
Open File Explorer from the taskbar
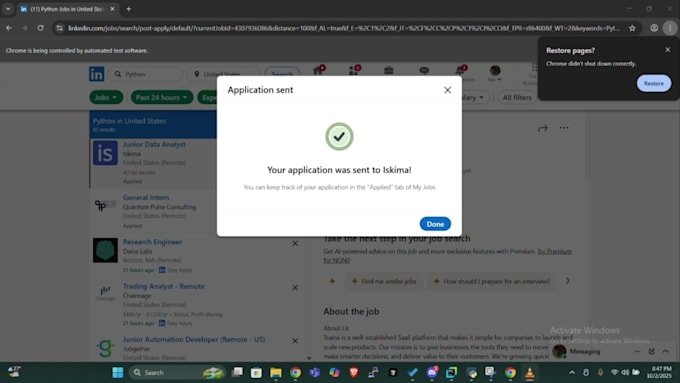[x=276, y=373]
